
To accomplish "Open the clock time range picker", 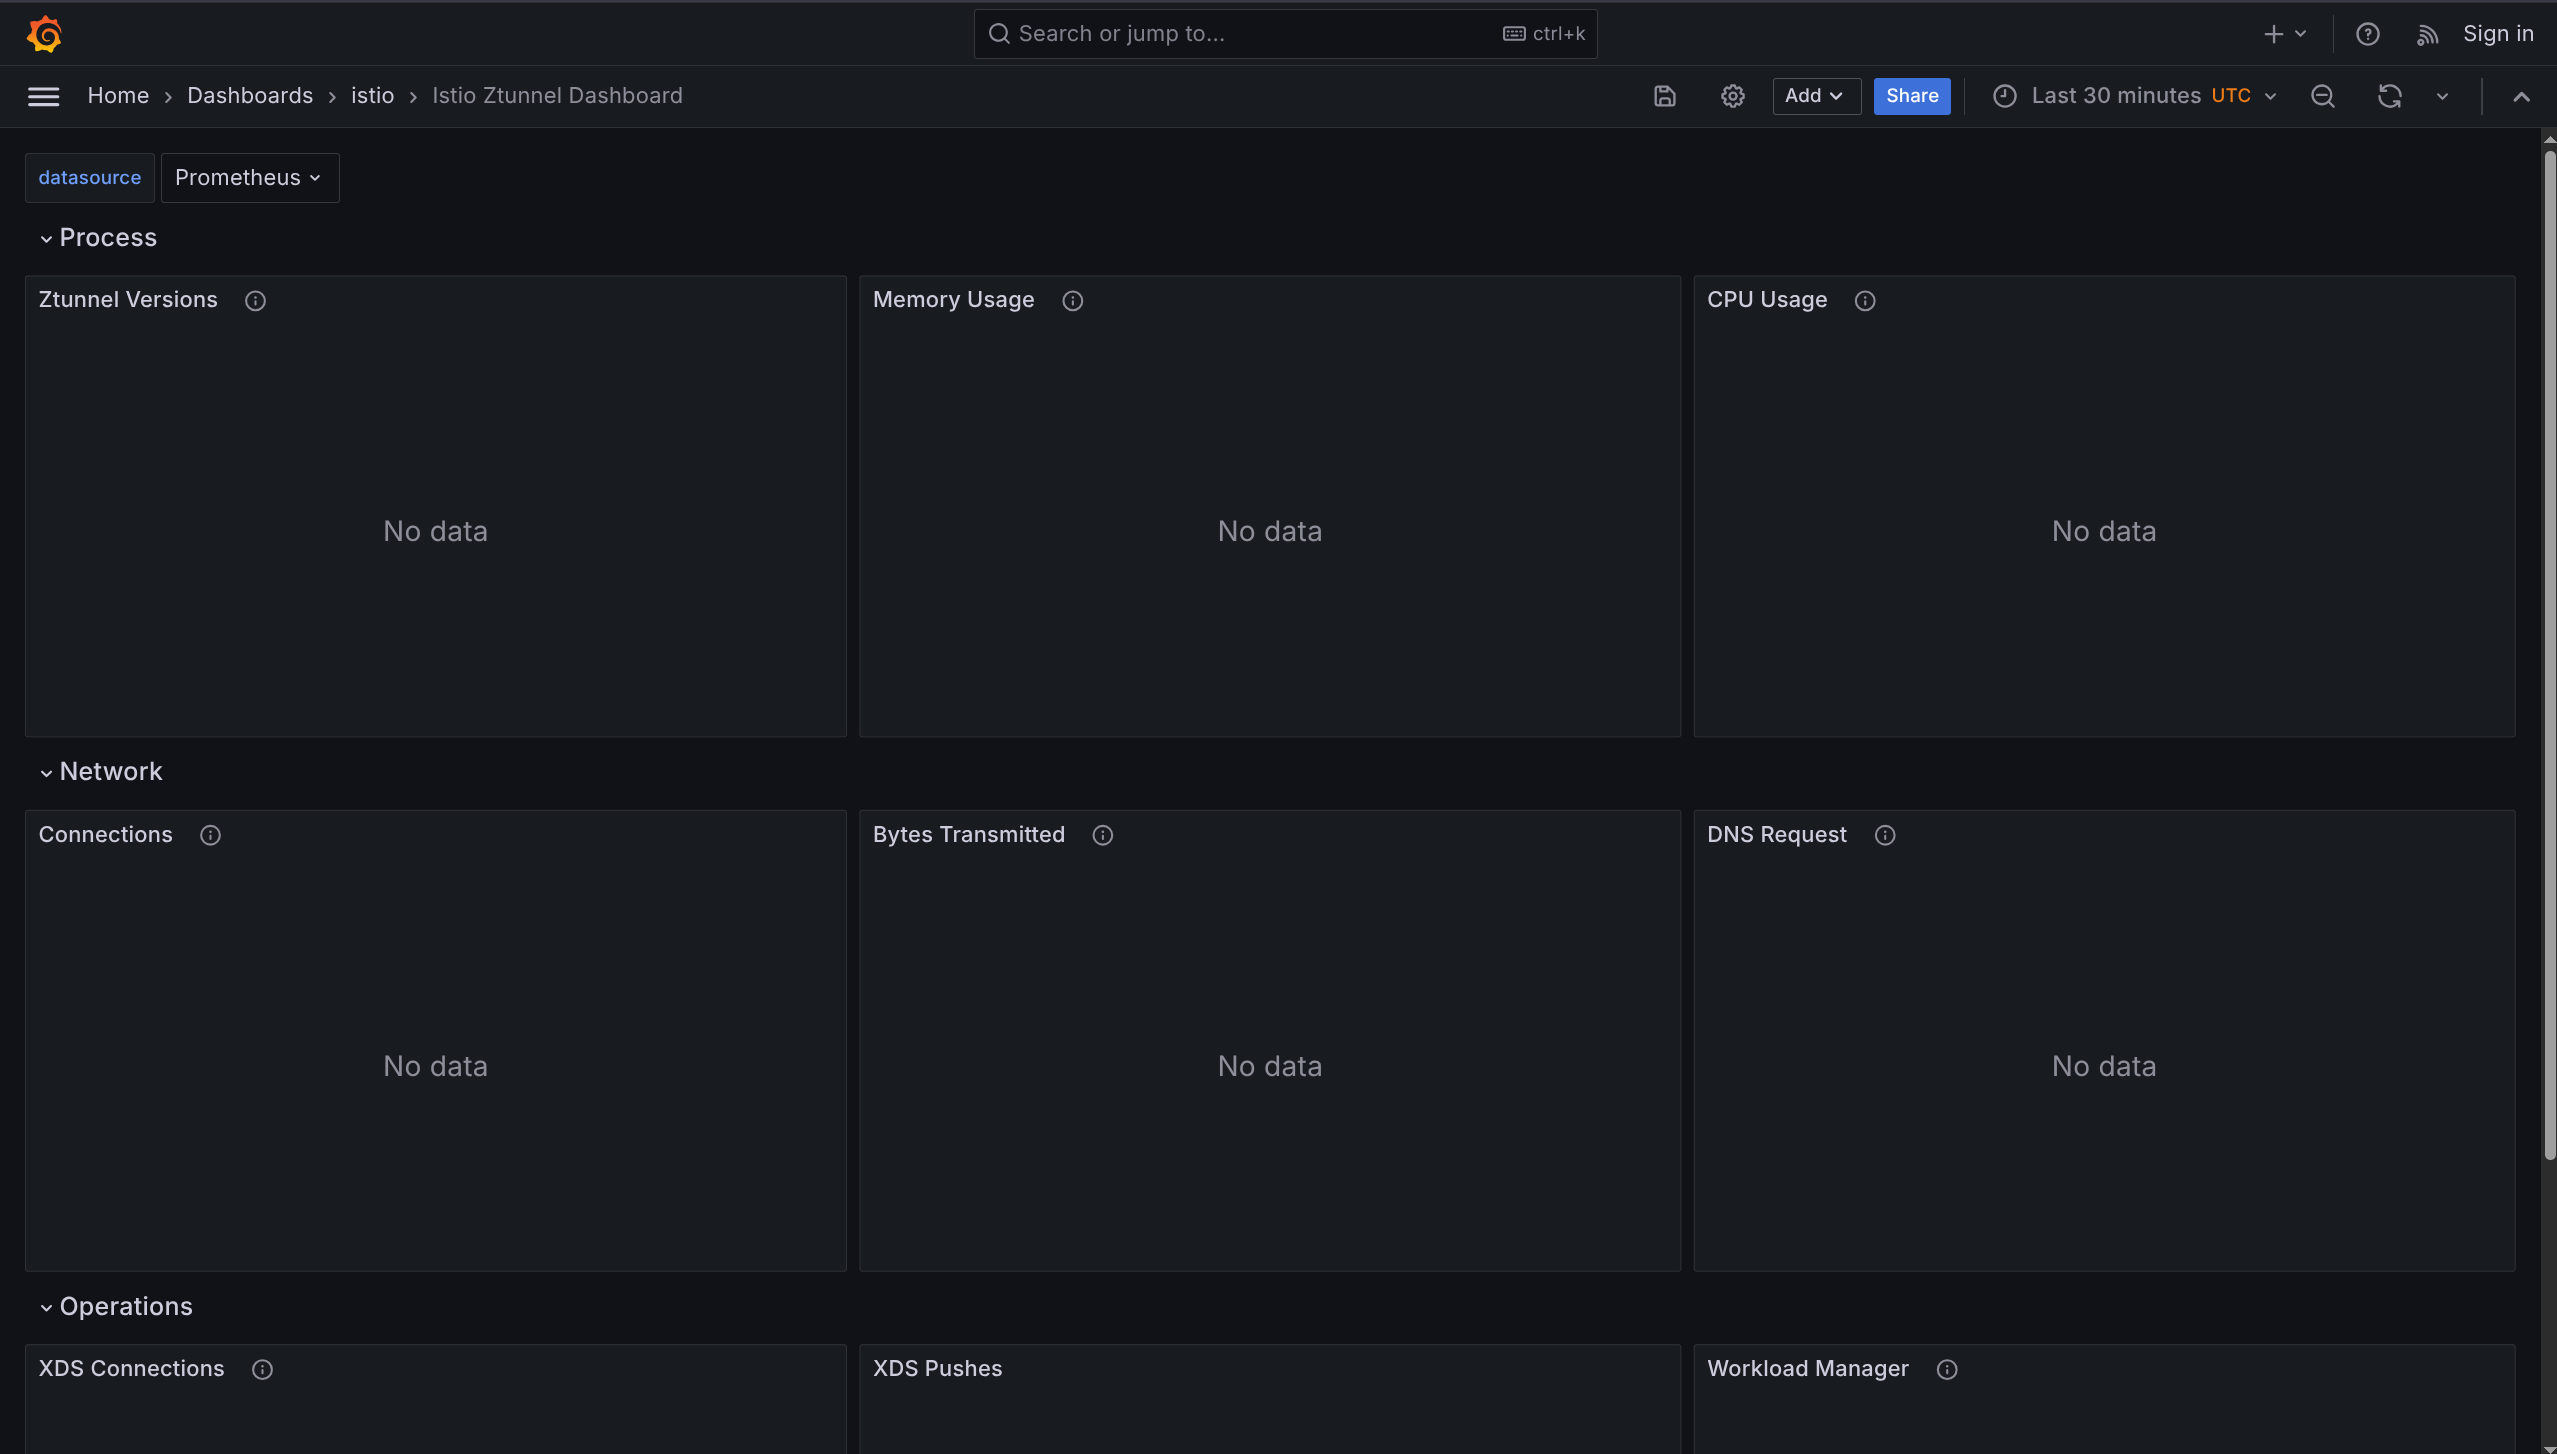I will (x=2006, y=96).
